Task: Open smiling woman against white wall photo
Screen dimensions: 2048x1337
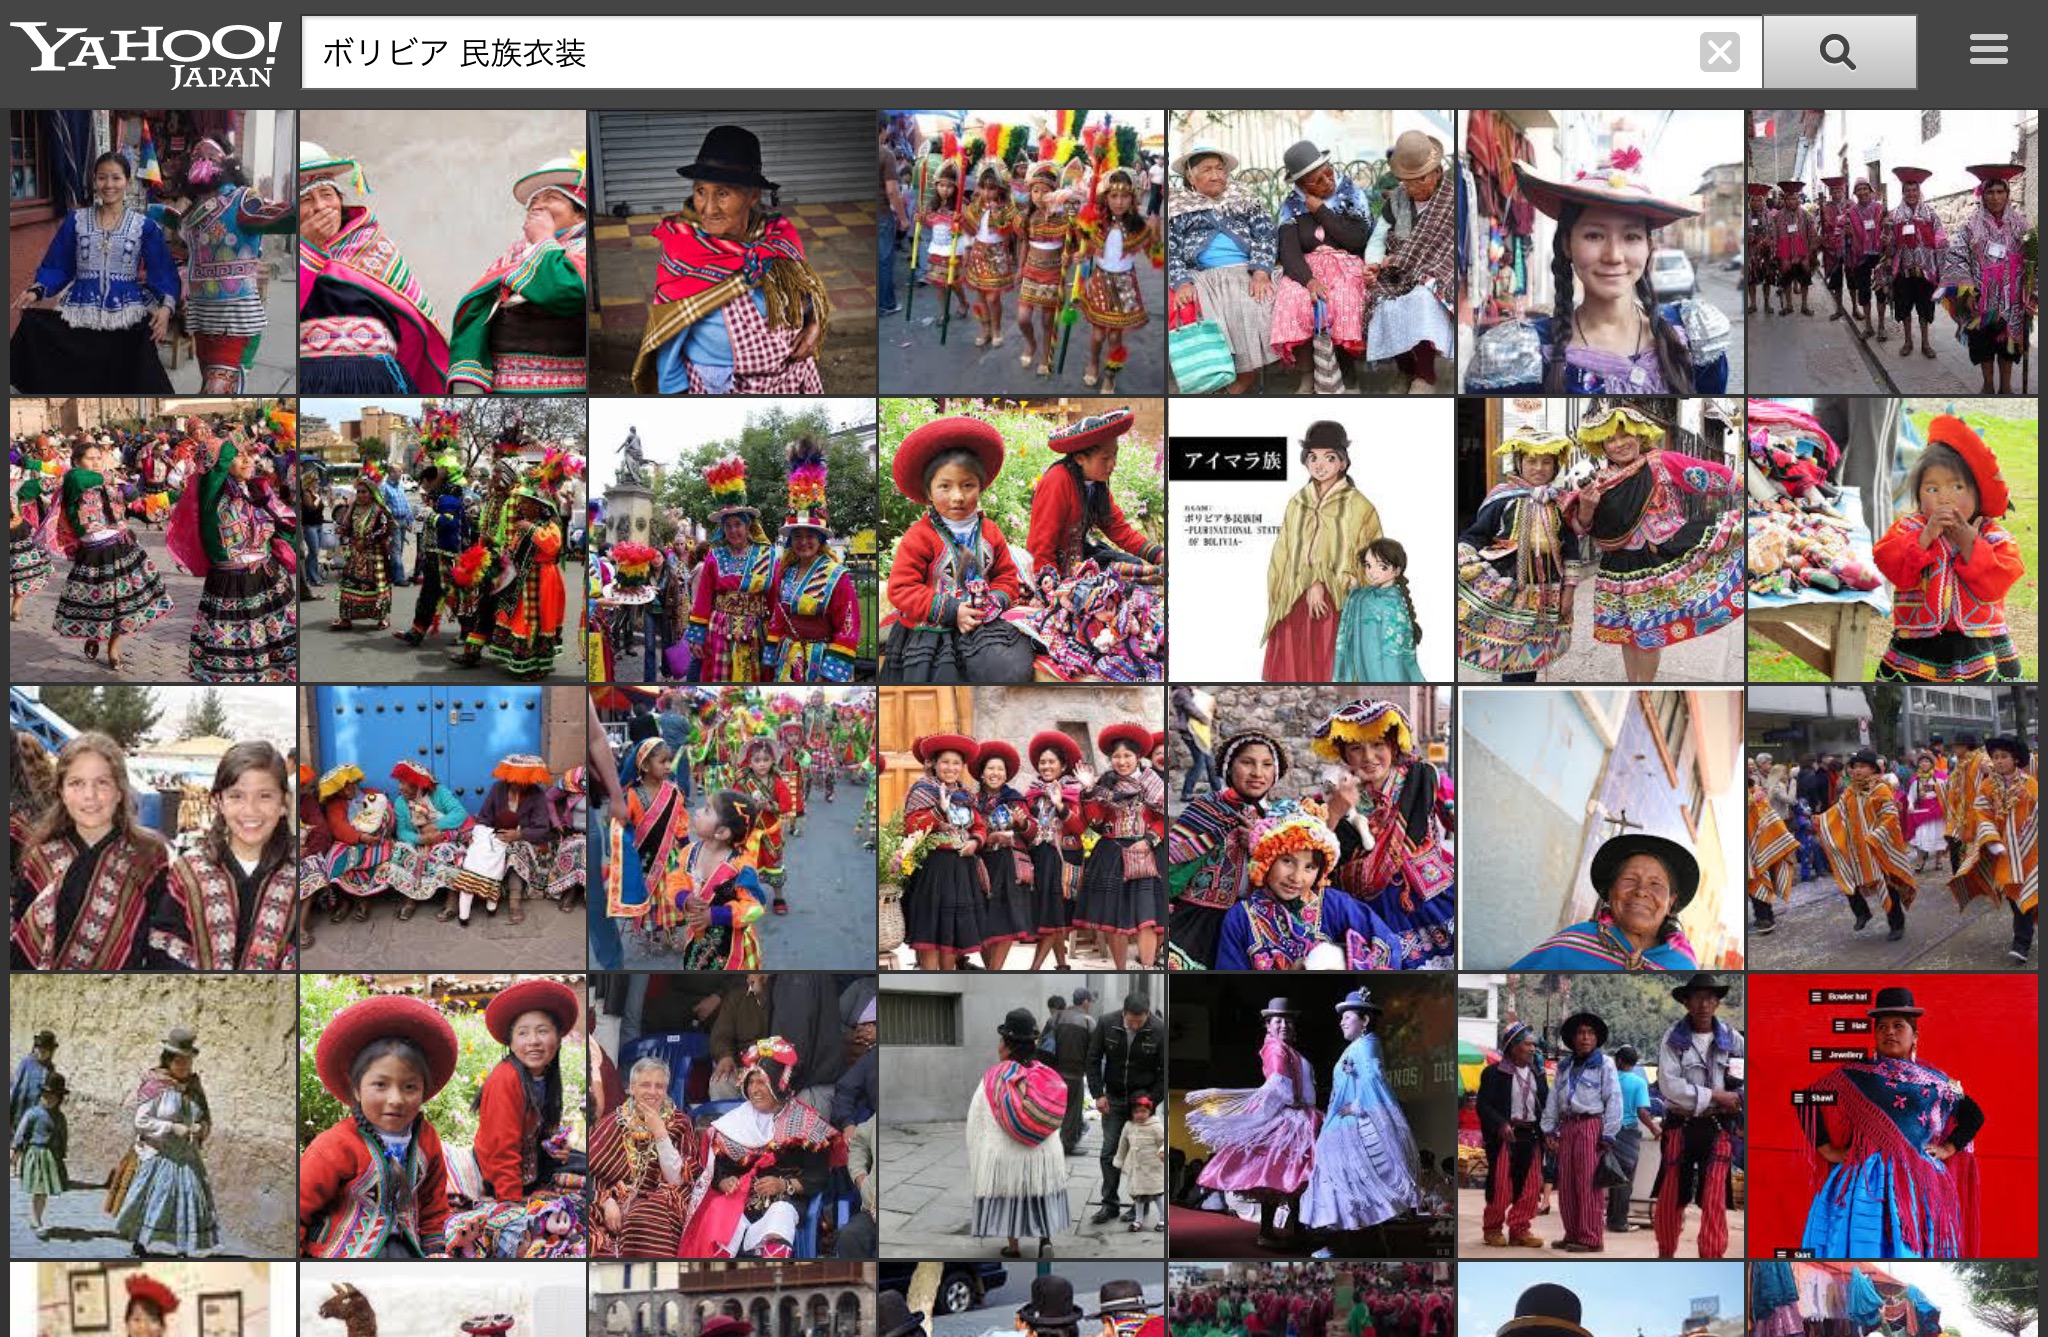Action: [1600, 828]
